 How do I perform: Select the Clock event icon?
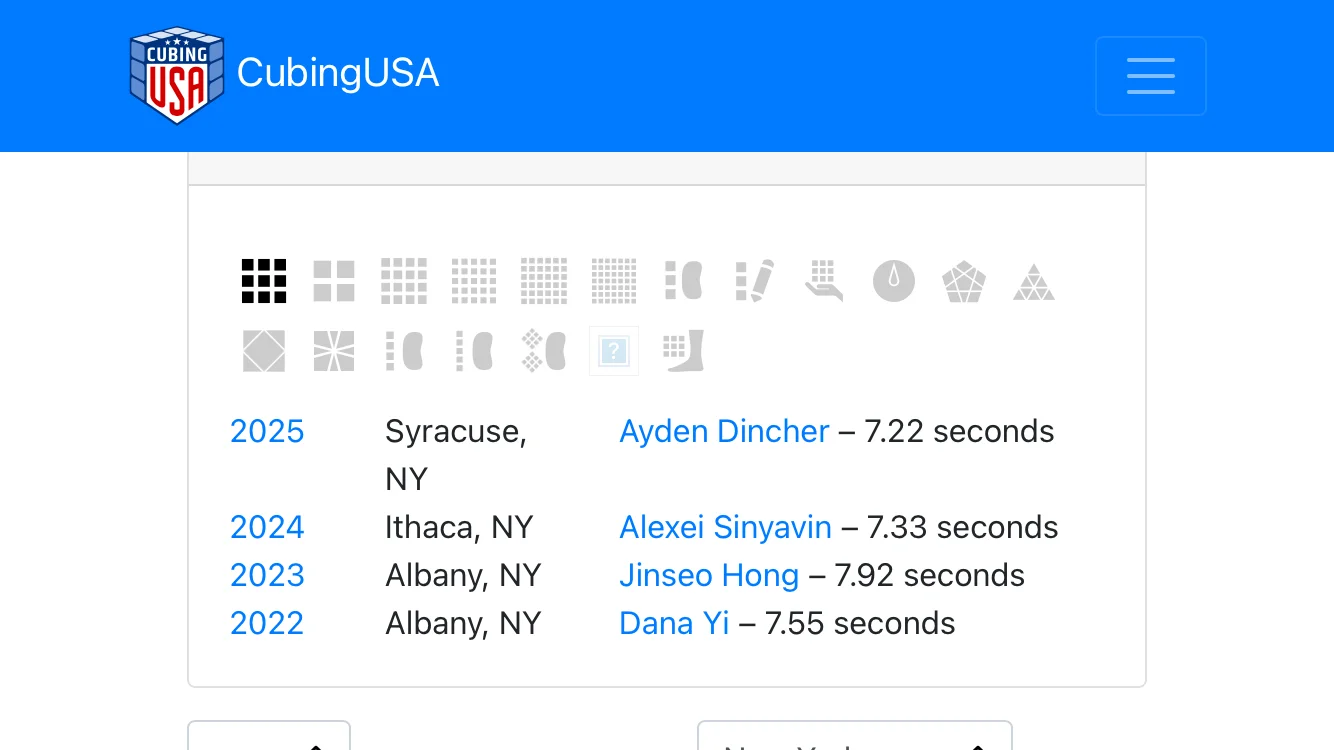pyautogui.click(x=894, y=281)
